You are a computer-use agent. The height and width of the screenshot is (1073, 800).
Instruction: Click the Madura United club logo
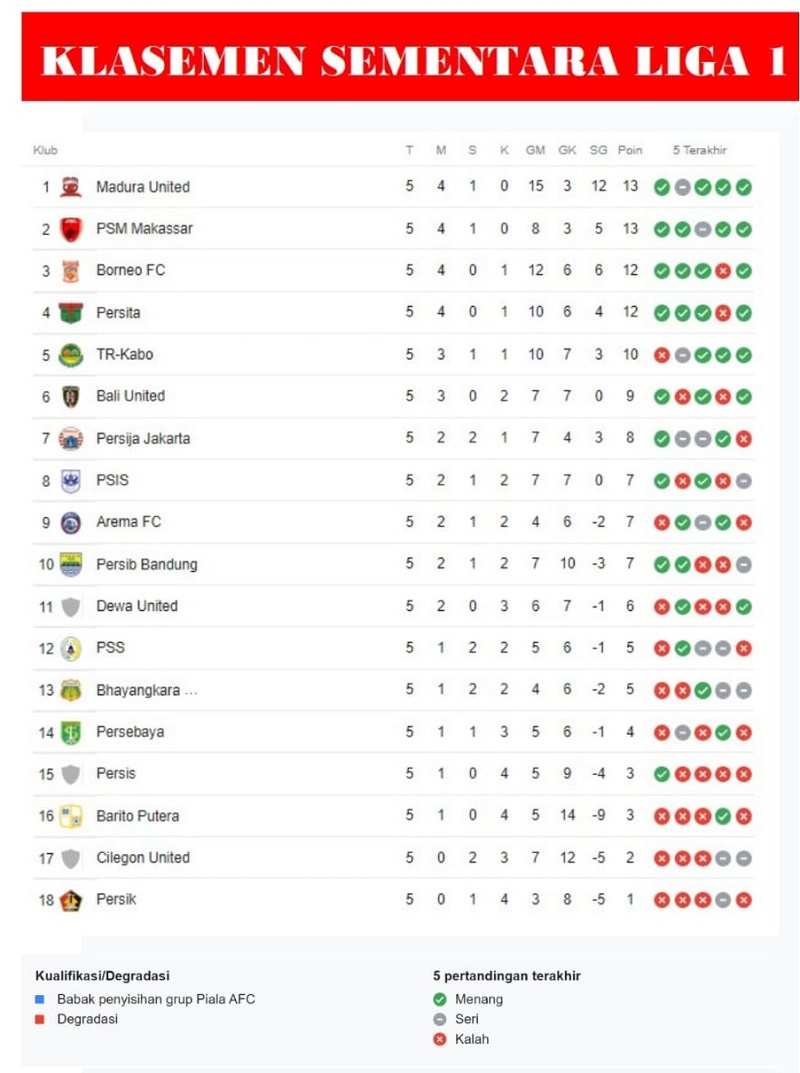pos(70,187)
